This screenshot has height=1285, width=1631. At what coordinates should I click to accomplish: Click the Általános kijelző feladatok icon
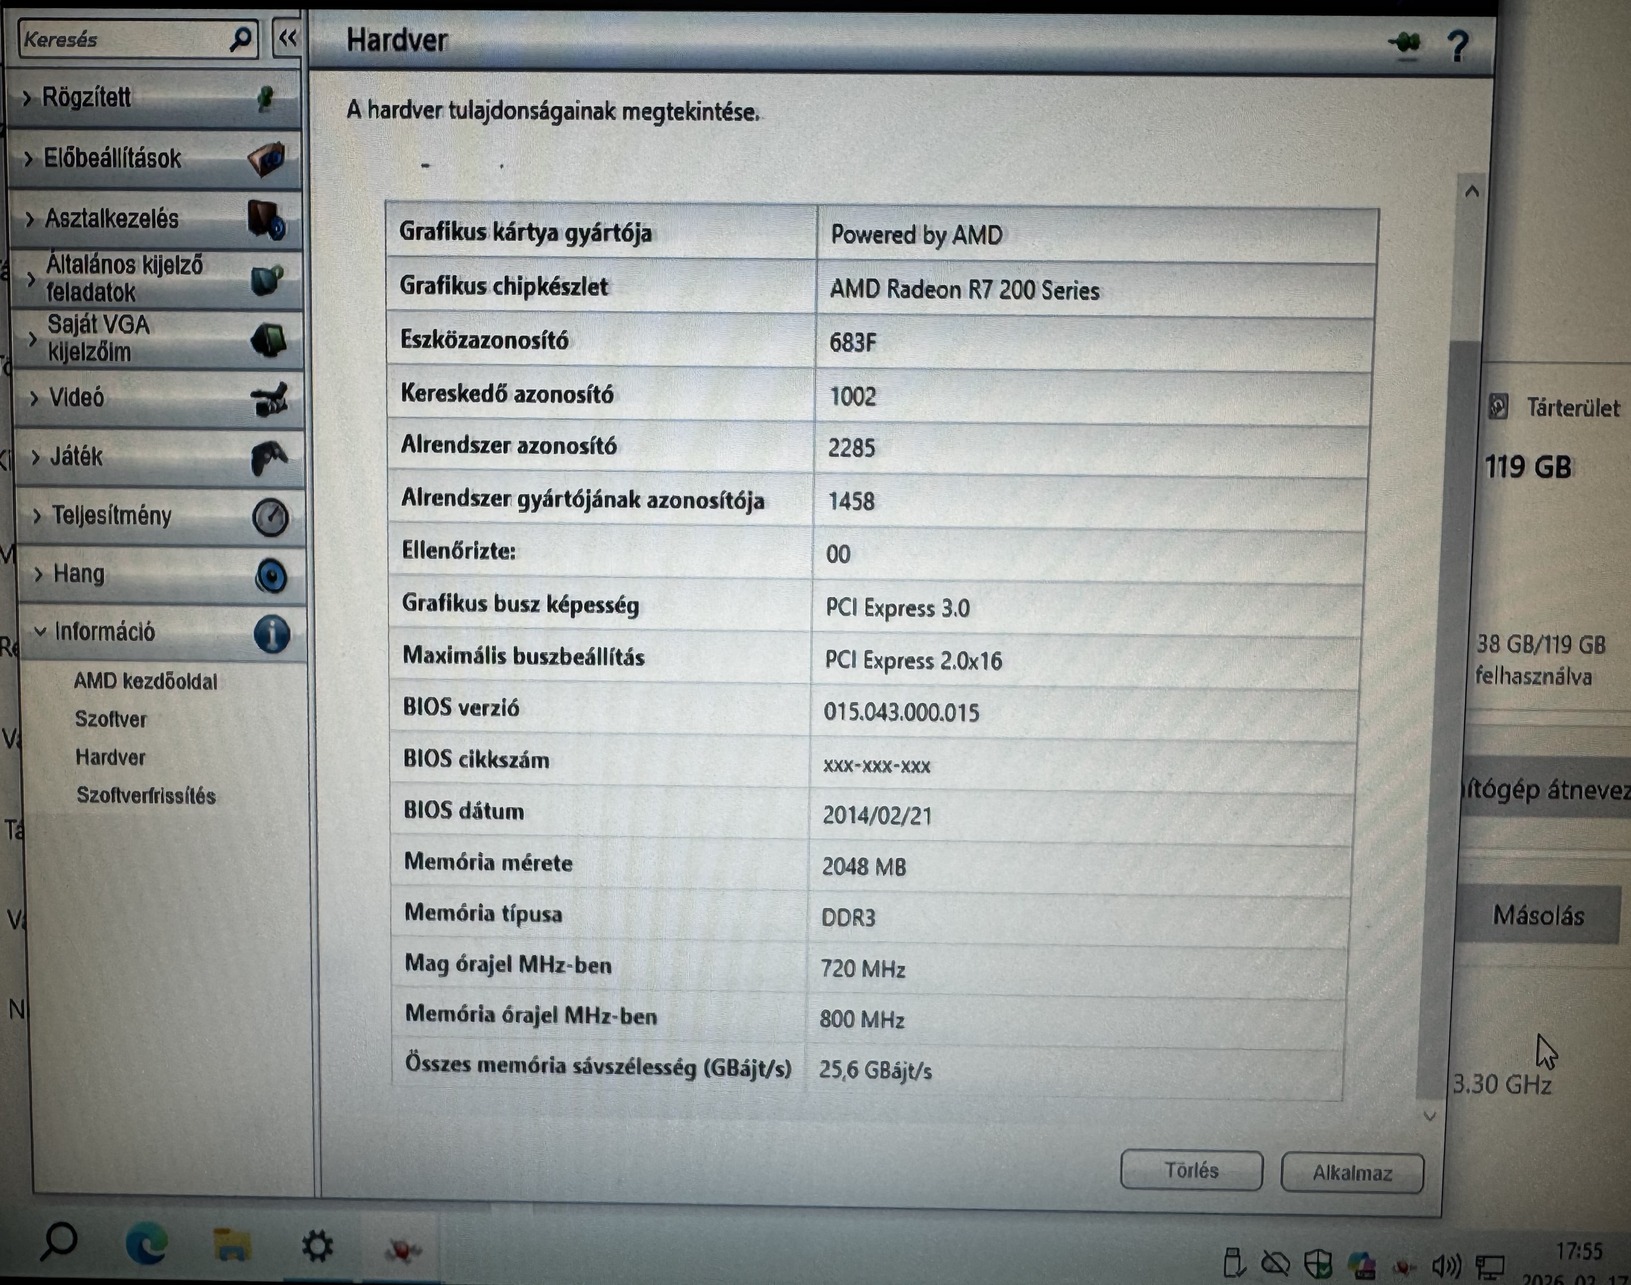pos(267,279)
